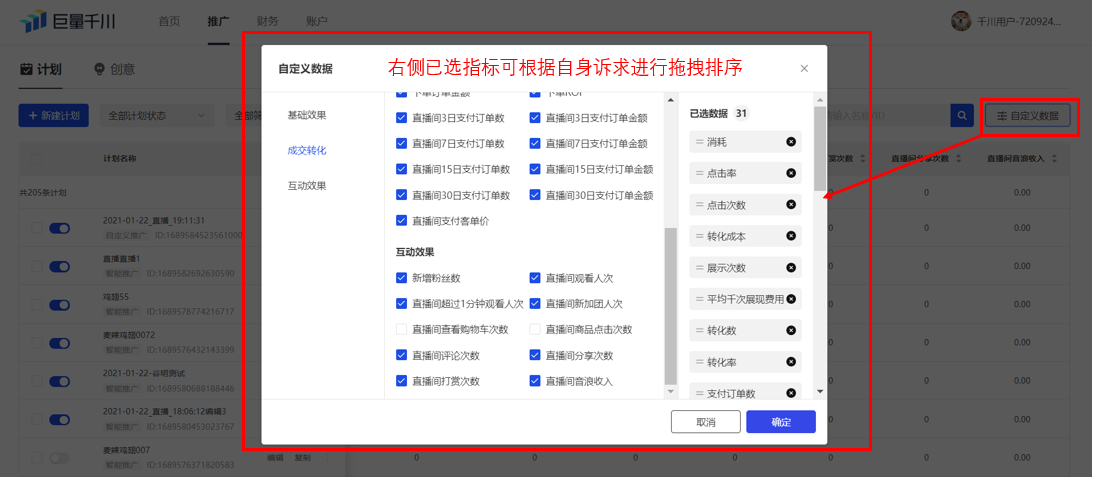The width and height of the screenshot is (1094, 477).
Task: Remove 点击率 from selected data list
Action: 790,173
